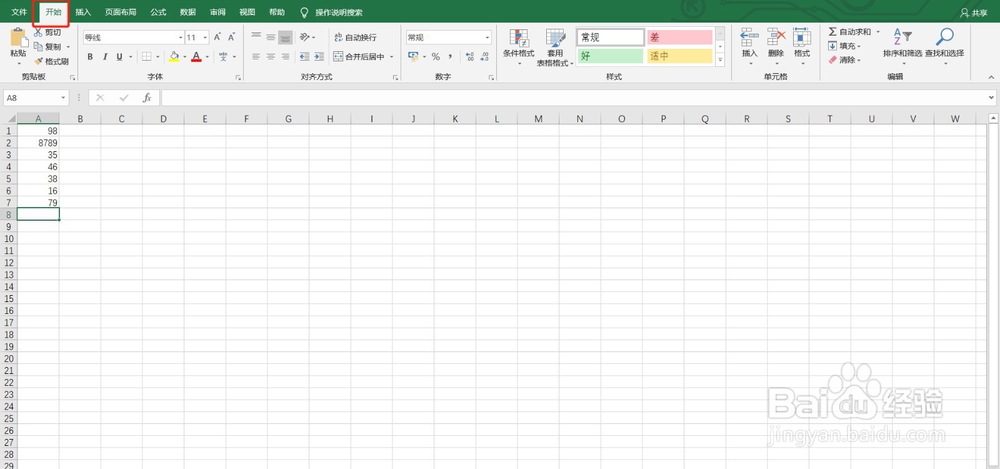Toggle underline formatting (U)
The image size is (1000, 469).
tap(119, 57)
